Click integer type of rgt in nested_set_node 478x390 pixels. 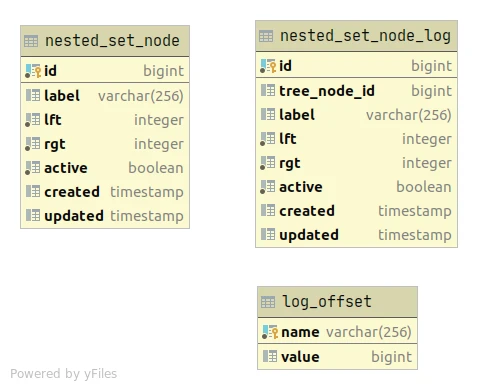159,144
